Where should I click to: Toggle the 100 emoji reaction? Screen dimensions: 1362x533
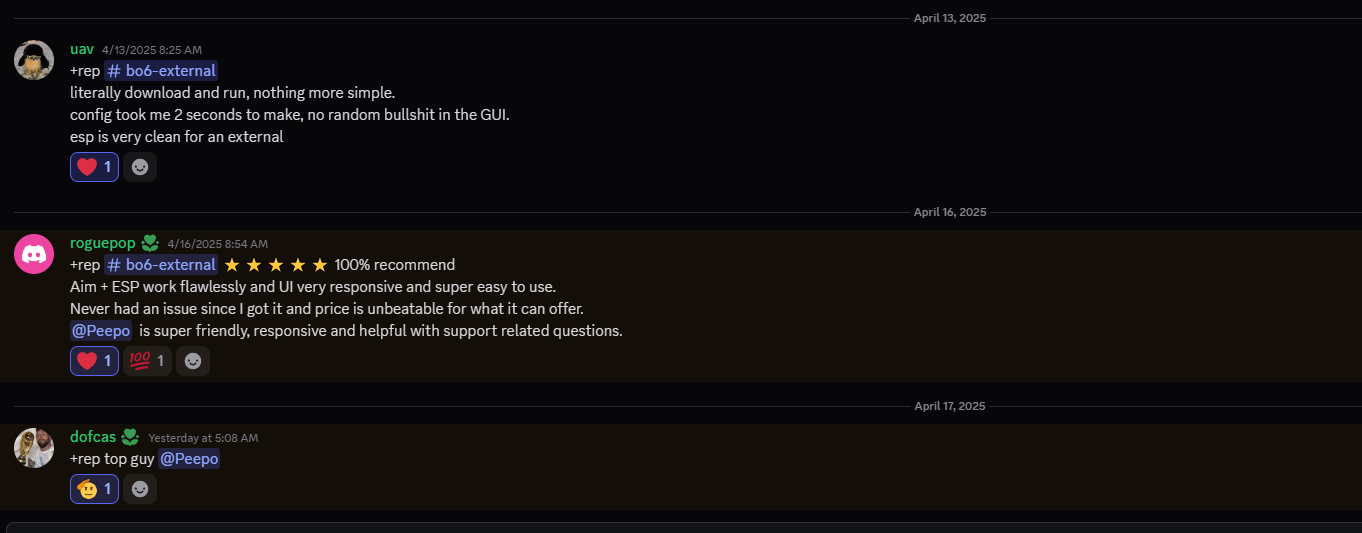click(147, 361)
